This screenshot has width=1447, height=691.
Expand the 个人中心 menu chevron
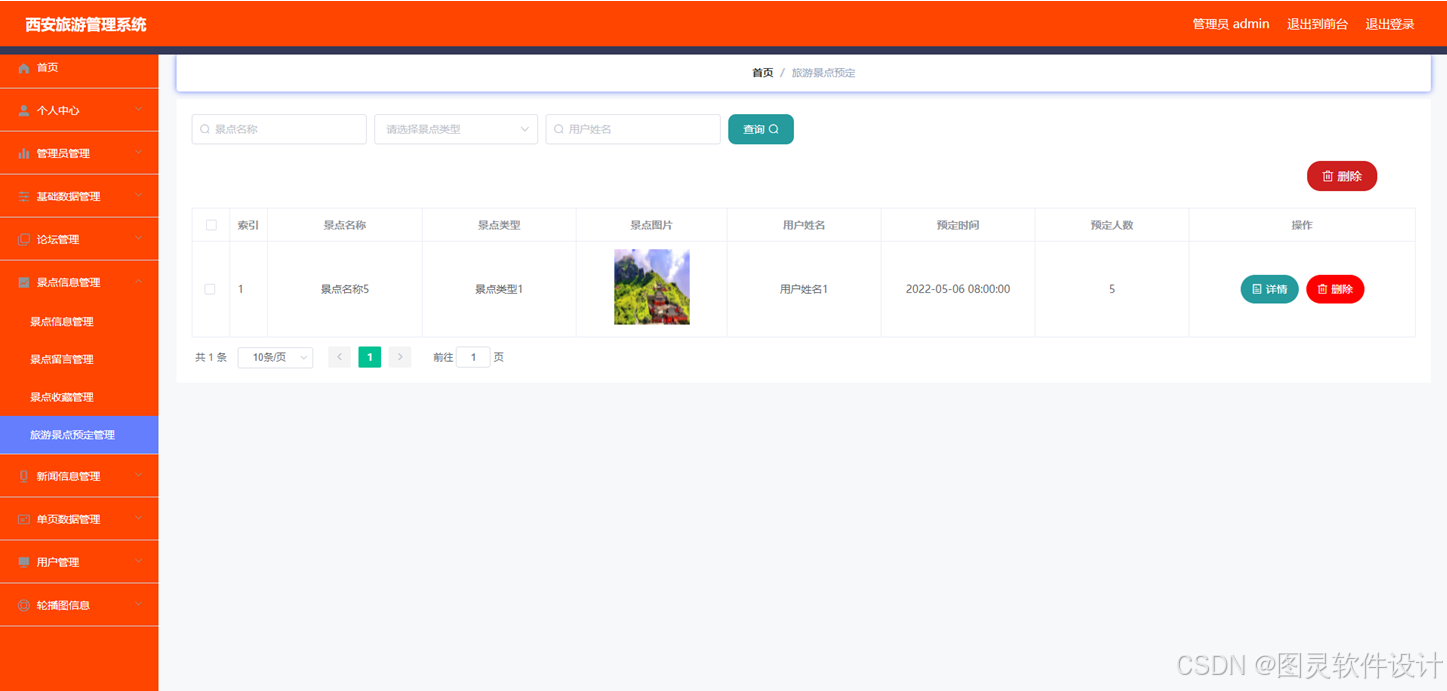[x=139, y=110]
